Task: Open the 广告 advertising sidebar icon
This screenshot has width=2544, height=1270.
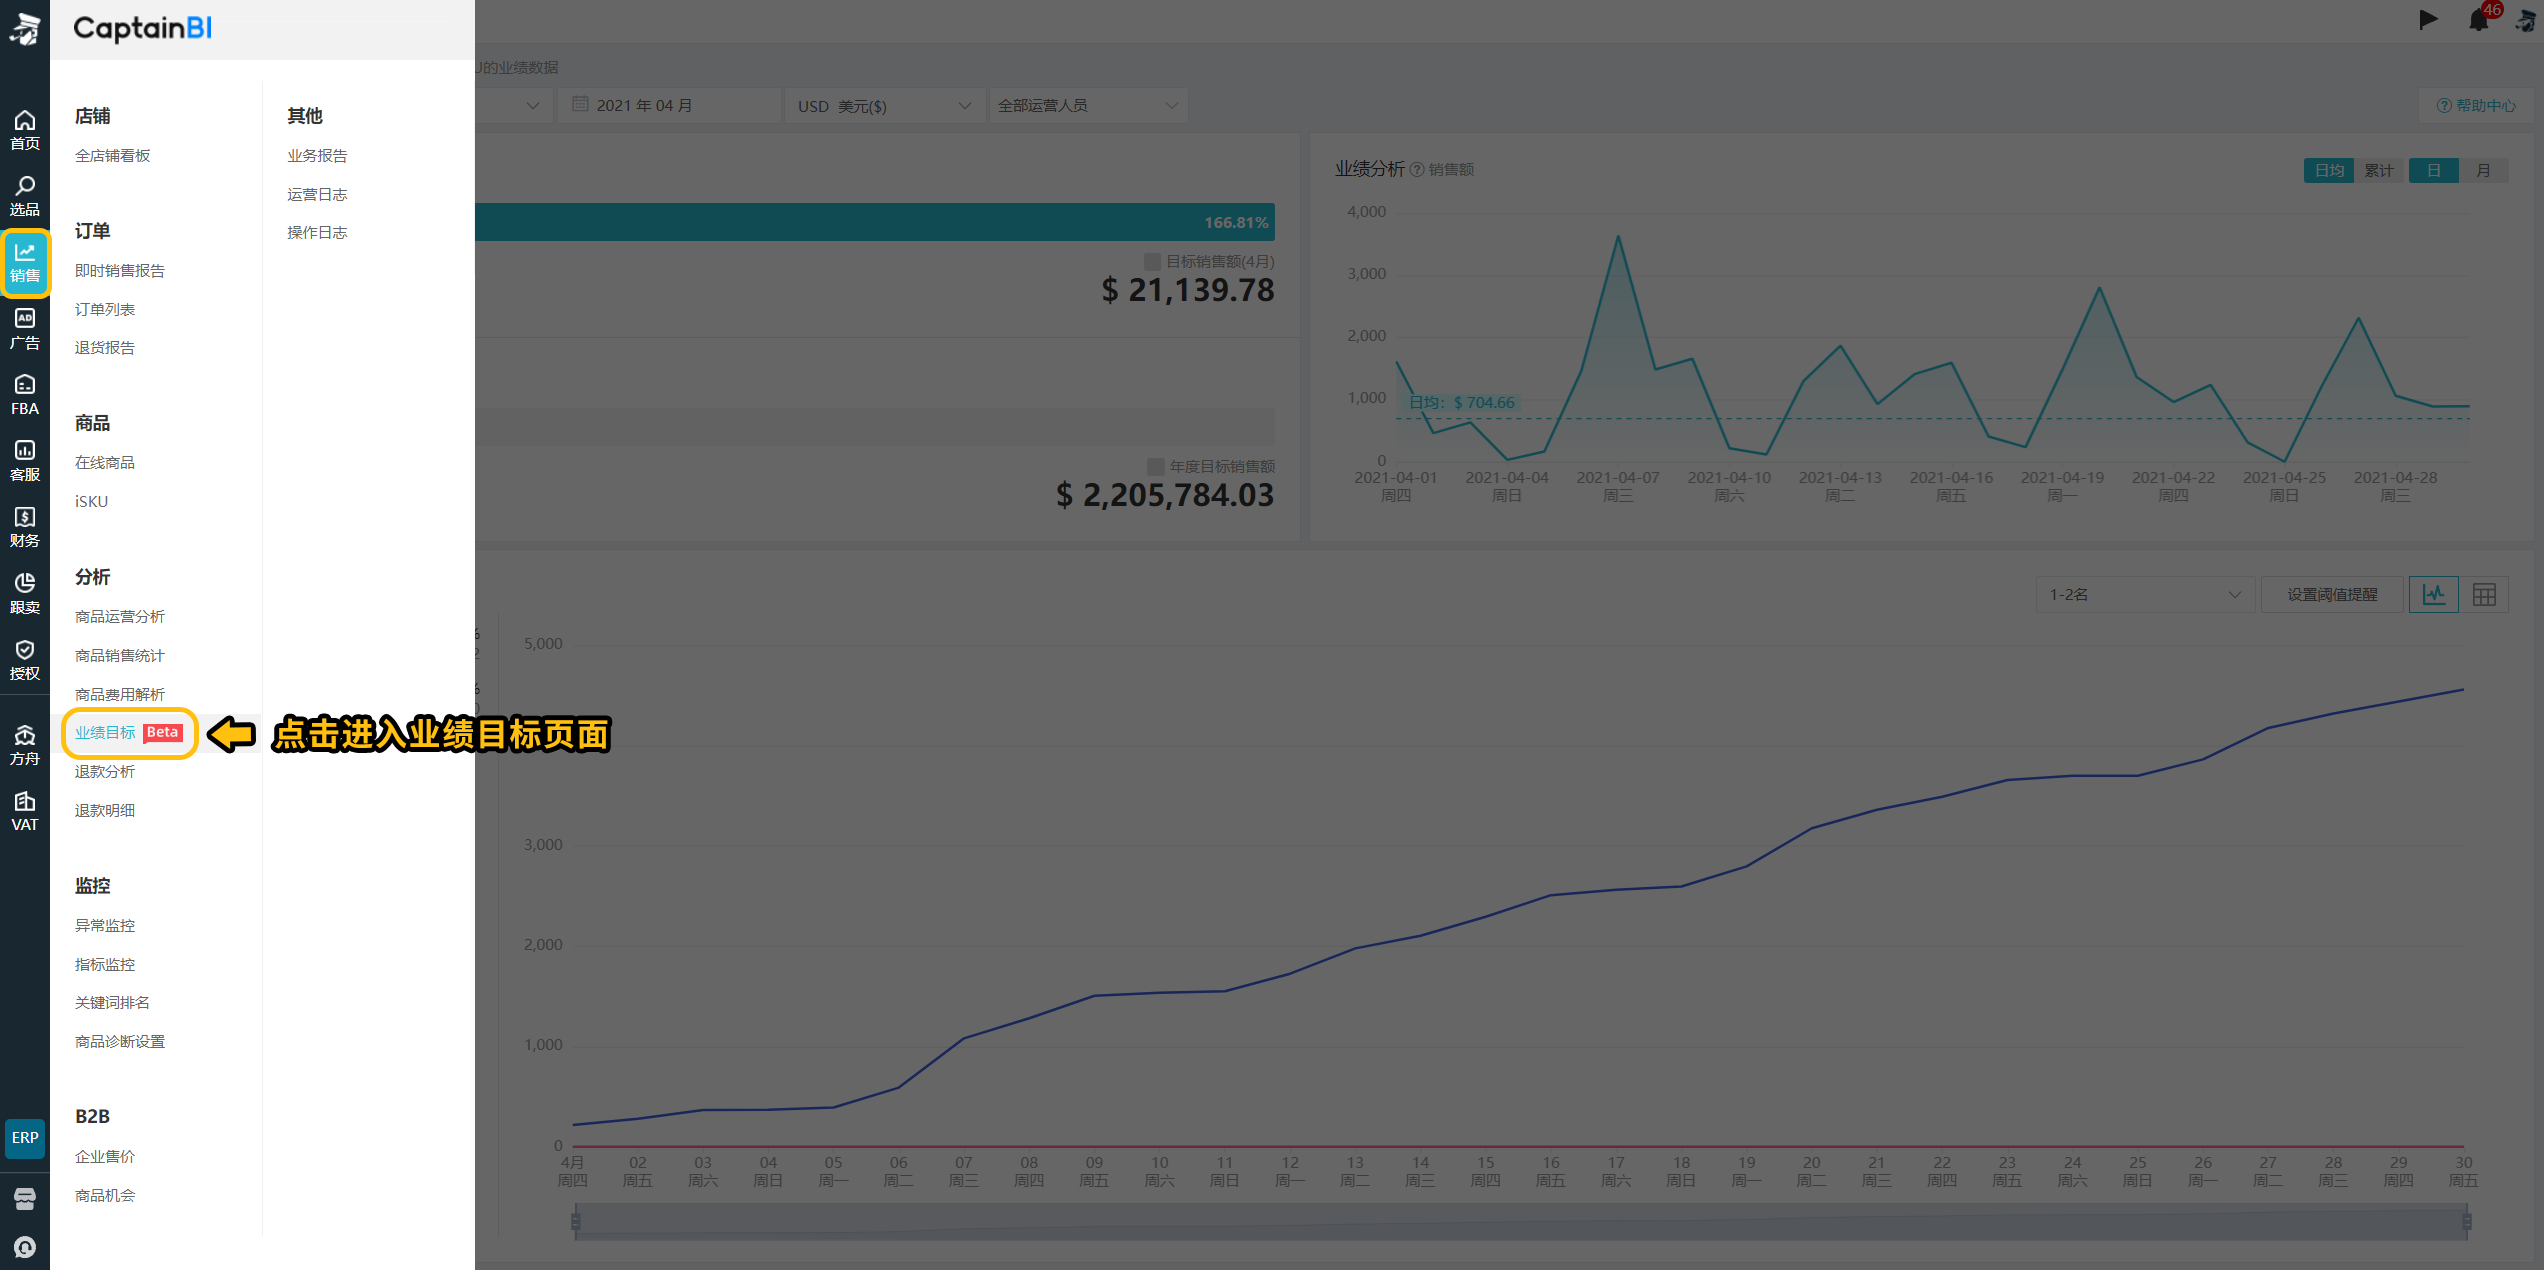Action: (x=25, y=329)
